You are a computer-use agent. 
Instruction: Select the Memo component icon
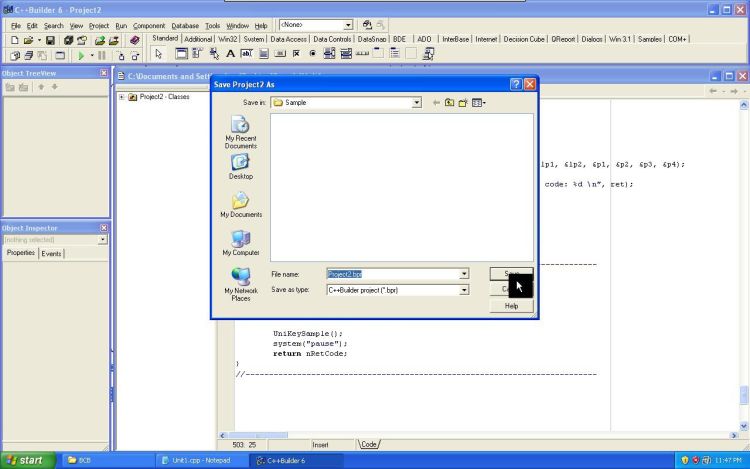click(x=263, y=54)
